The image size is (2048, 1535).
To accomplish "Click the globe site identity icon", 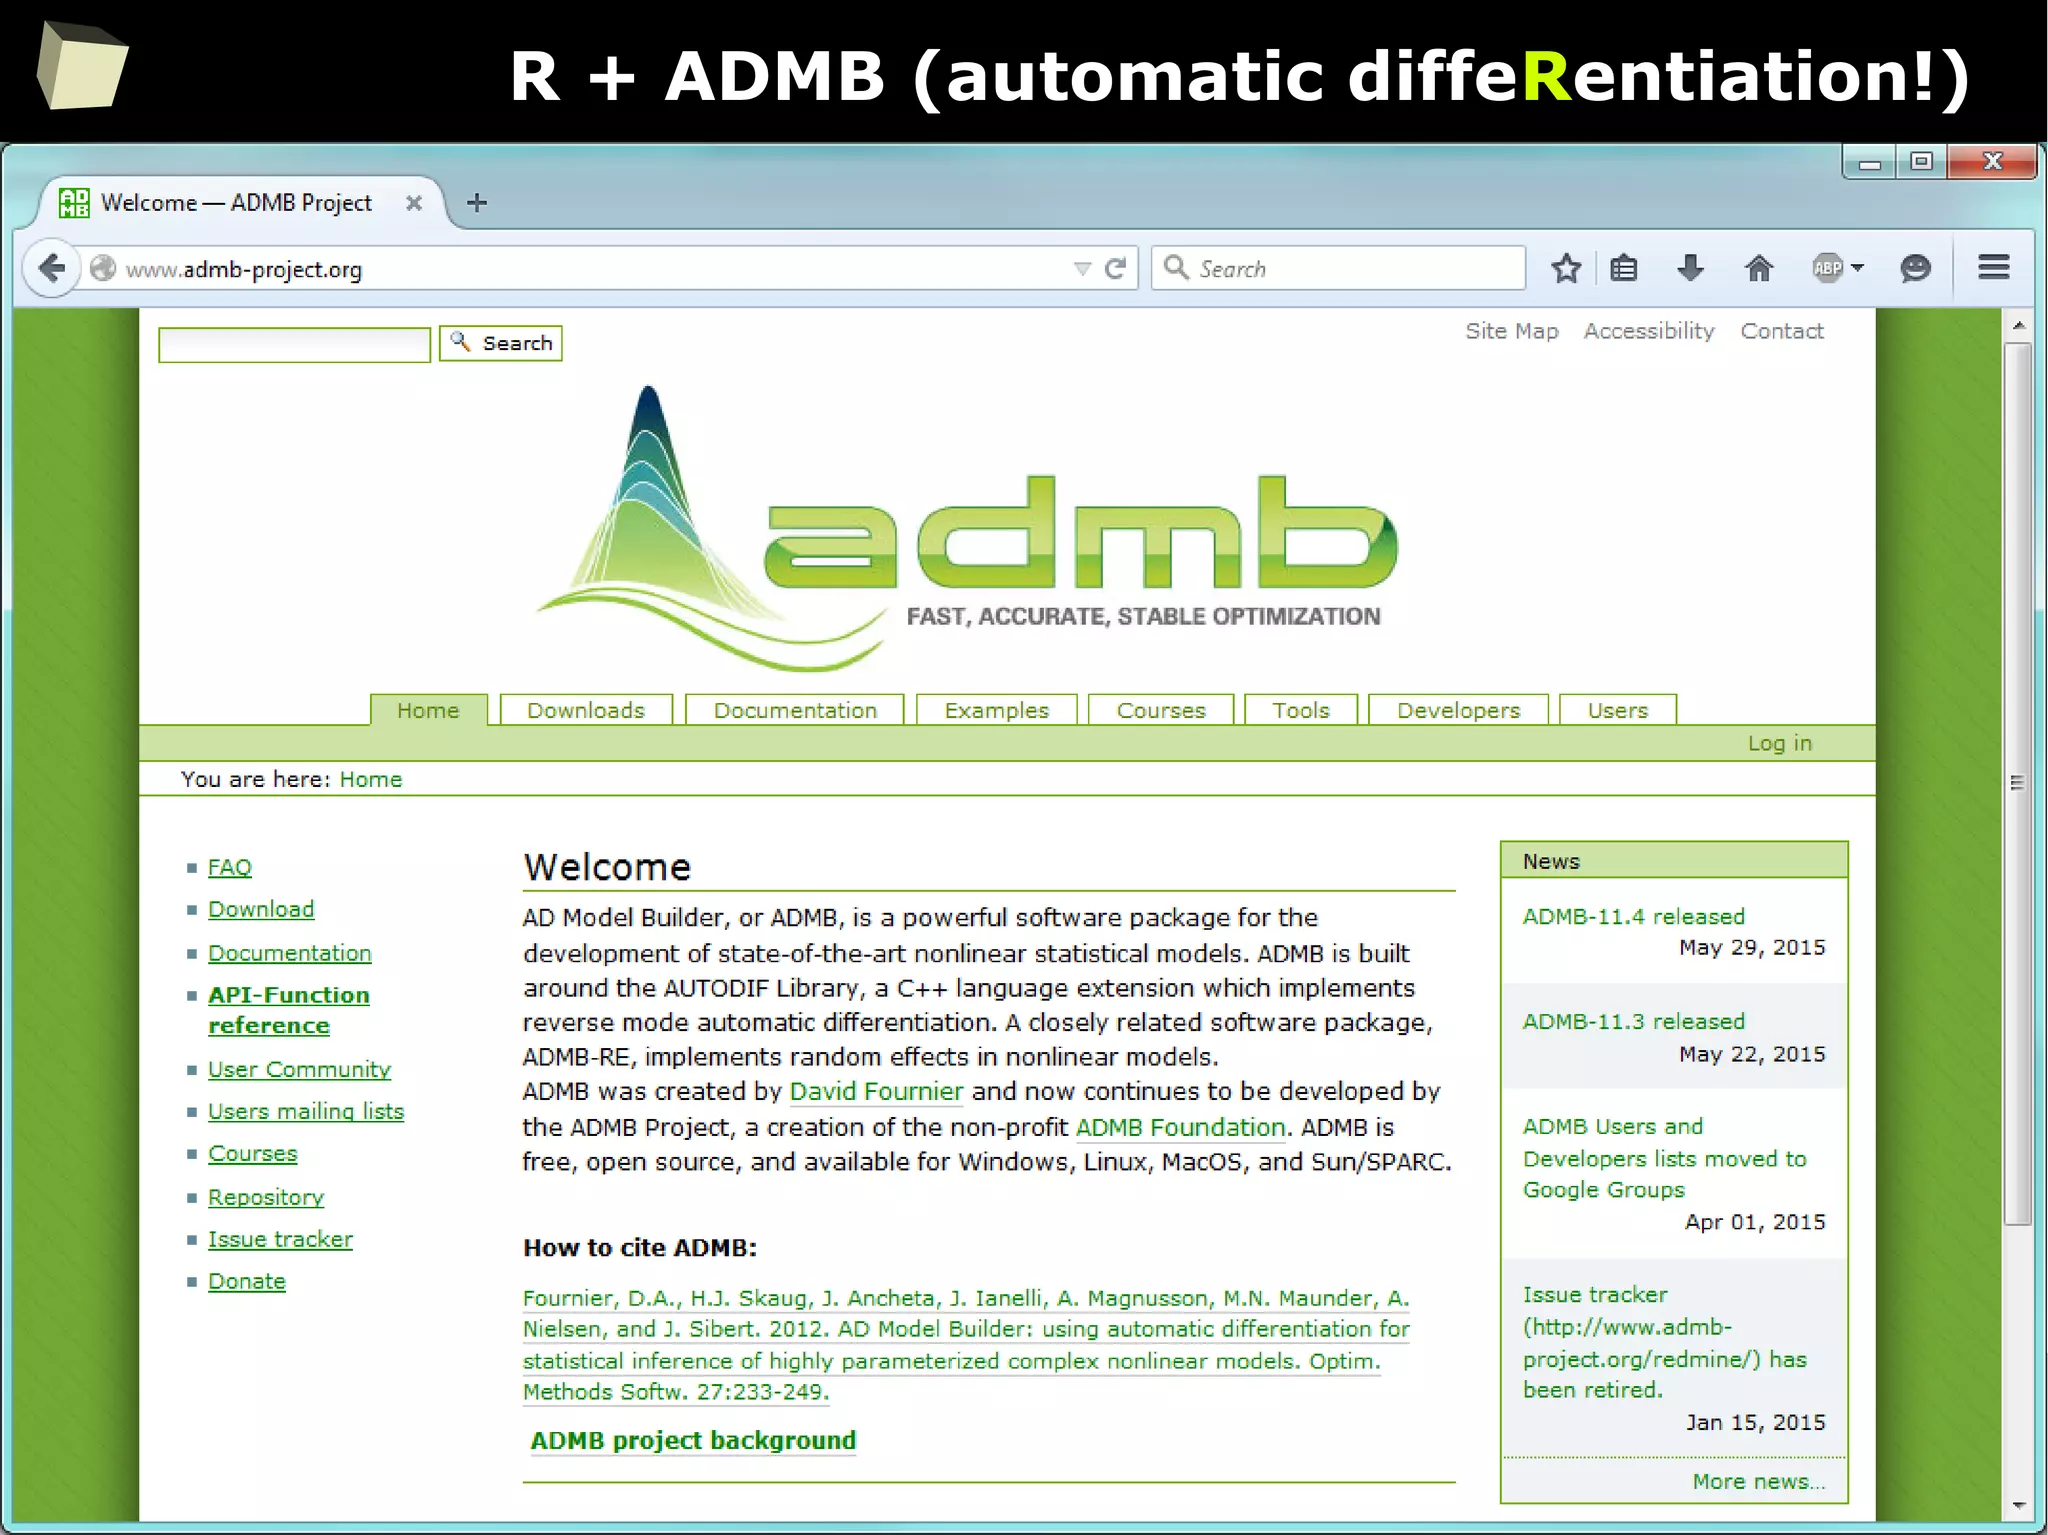I will coord(103,268).
